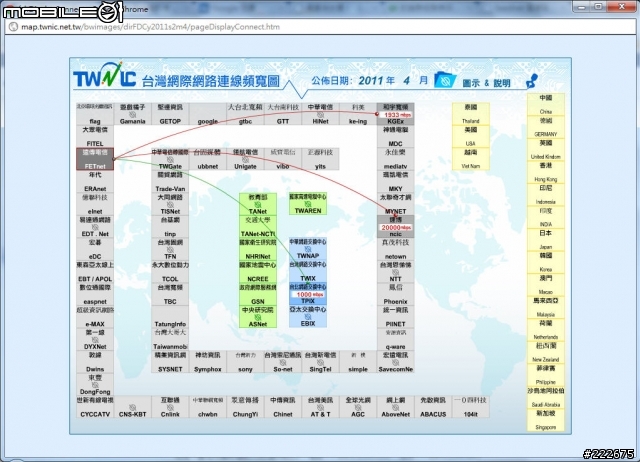Select the green GSN node
Viewport: 640px width, 462px height.
tap(258, 294)
